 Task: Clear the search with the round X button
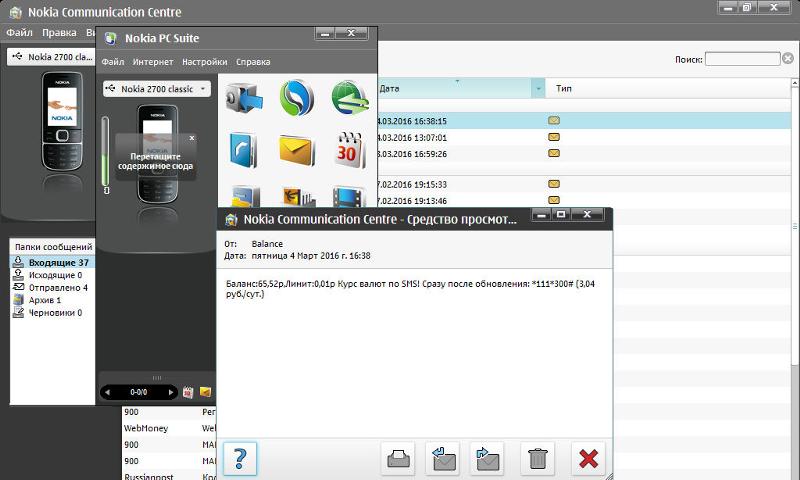point(788,59)
